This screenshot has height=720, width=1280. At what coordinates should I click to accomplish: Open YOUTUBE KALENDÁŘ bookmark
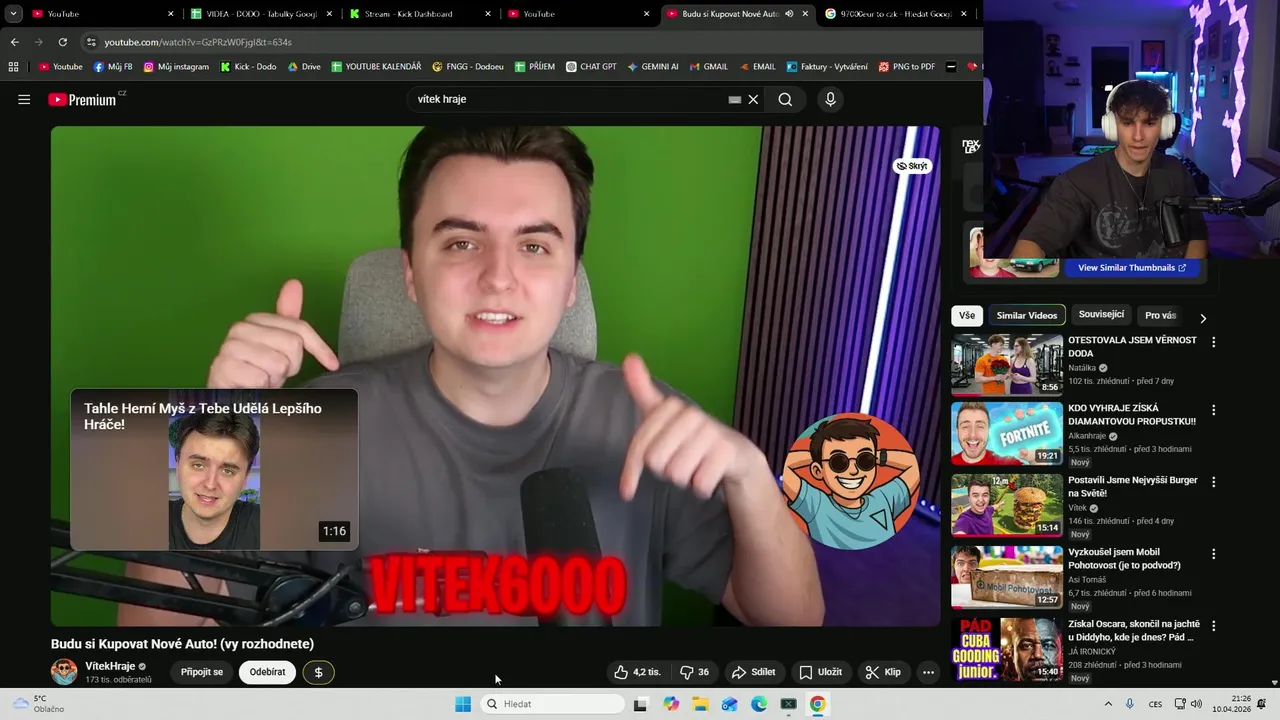point(376,67)
